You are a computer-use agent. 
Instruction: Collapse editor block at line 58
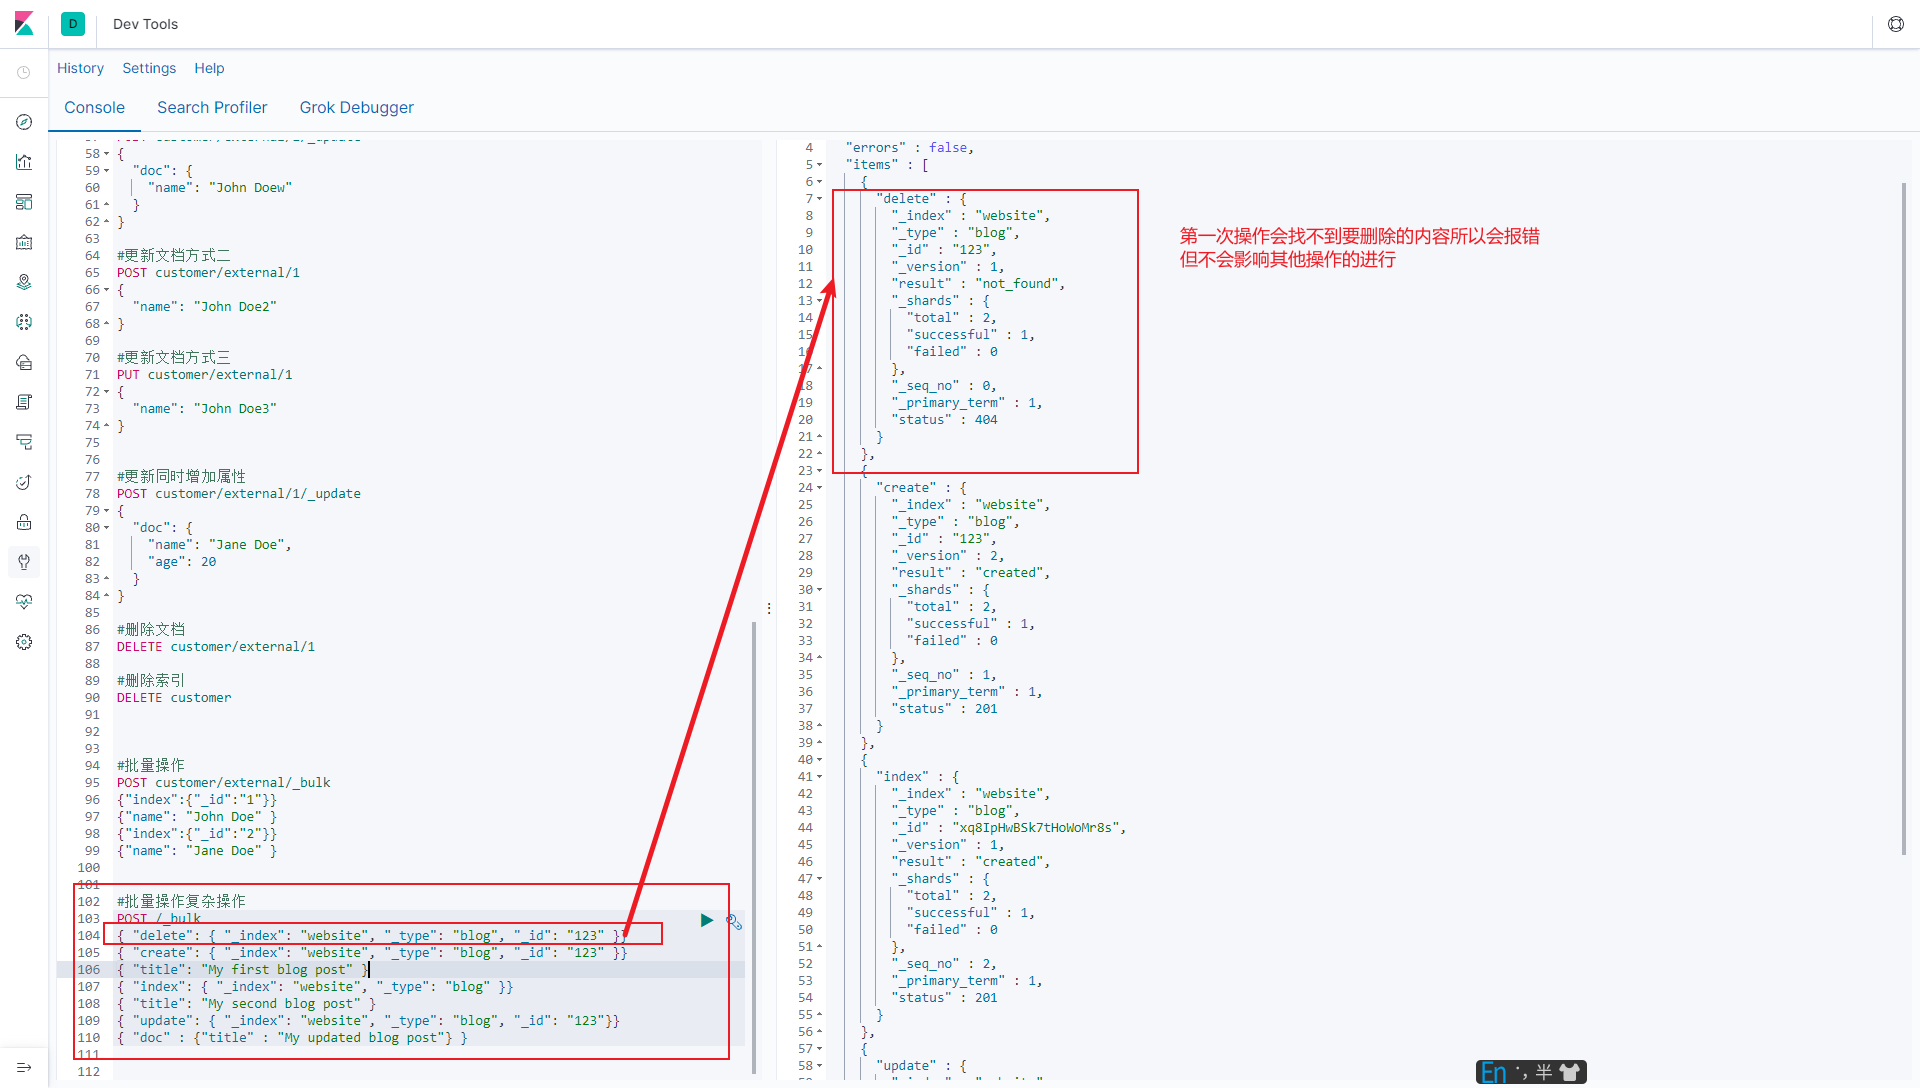pyautogui.click(x=107, y=154)
